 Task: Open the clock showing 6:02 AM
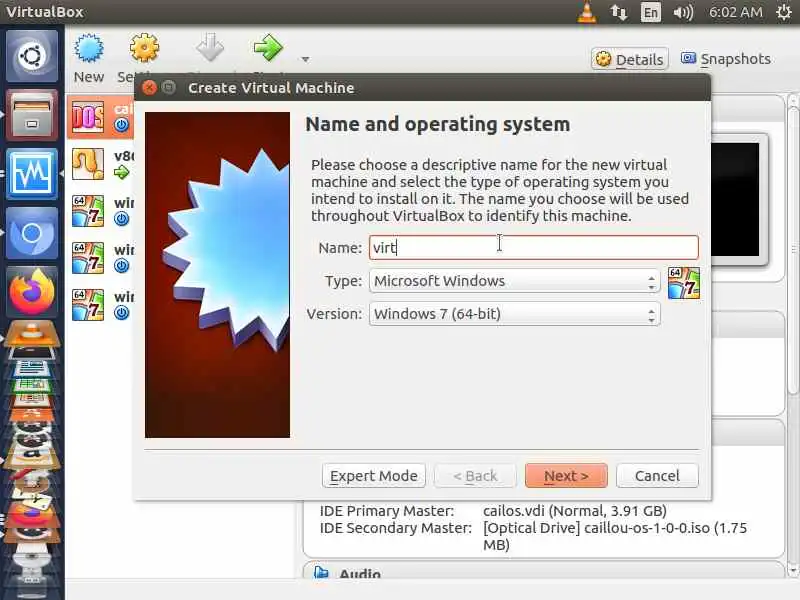(x=736, y=12)
